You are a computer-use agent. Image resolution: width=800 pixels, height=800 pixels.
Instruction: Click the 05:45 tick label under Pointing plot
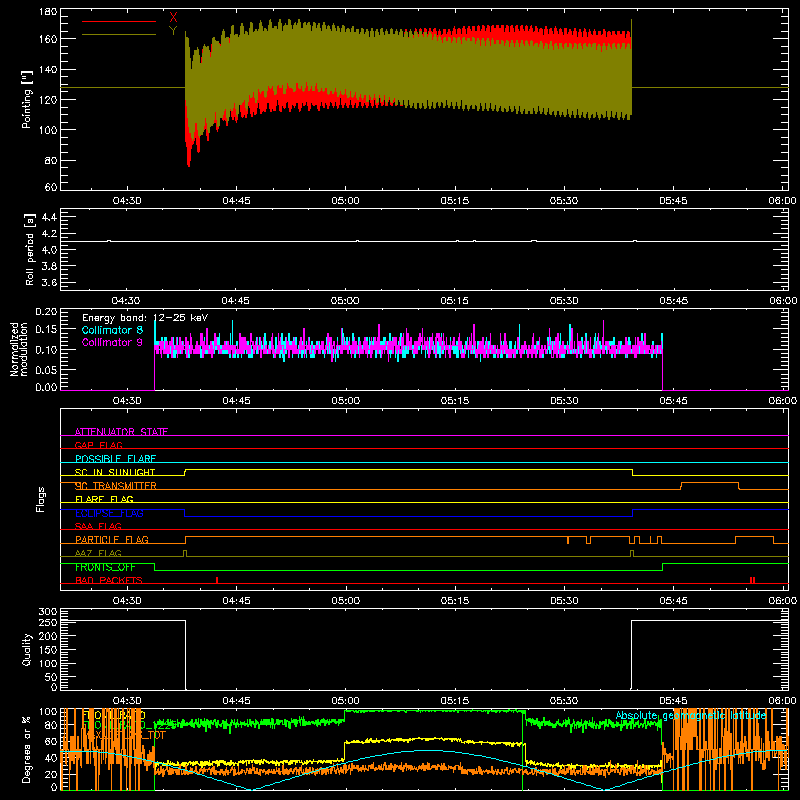pyautogui.click(x=673, y=201)
